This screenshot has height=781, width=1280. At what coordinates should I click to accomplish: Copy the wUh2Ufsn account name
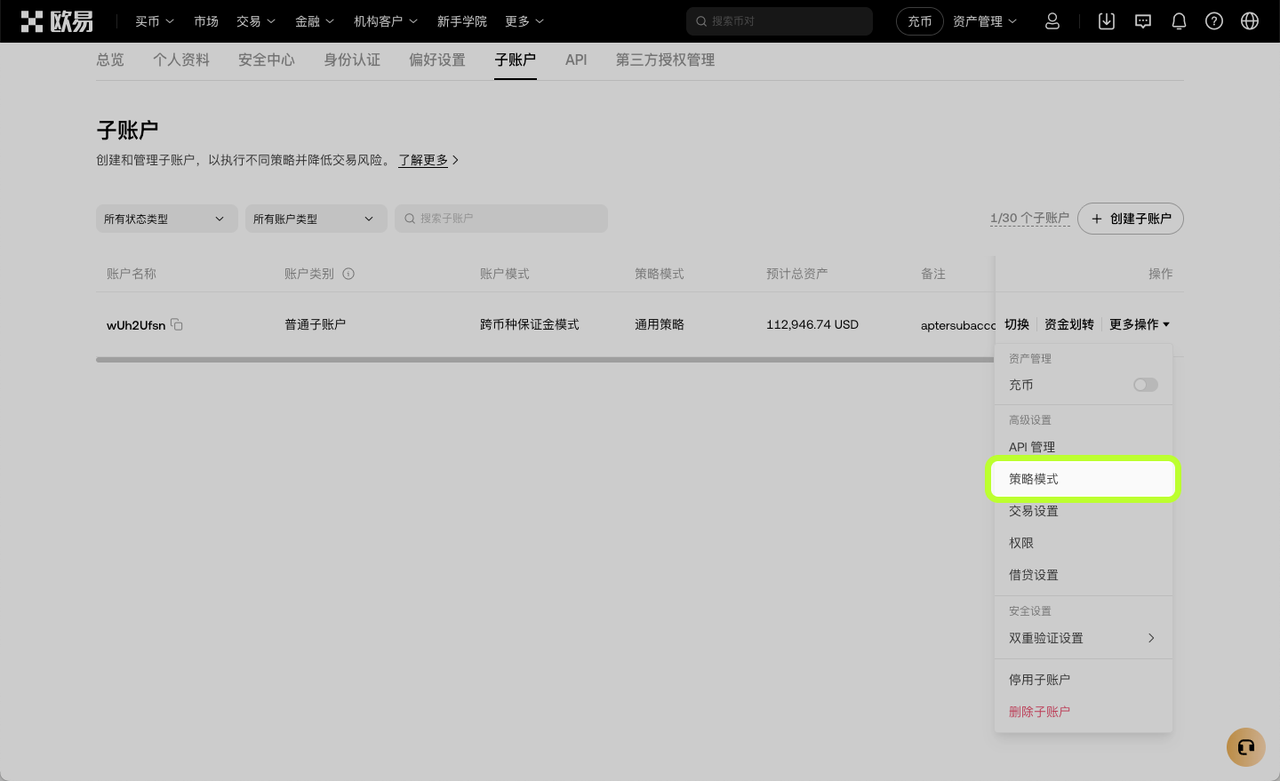pyautogui.click(x=177, y=324)
